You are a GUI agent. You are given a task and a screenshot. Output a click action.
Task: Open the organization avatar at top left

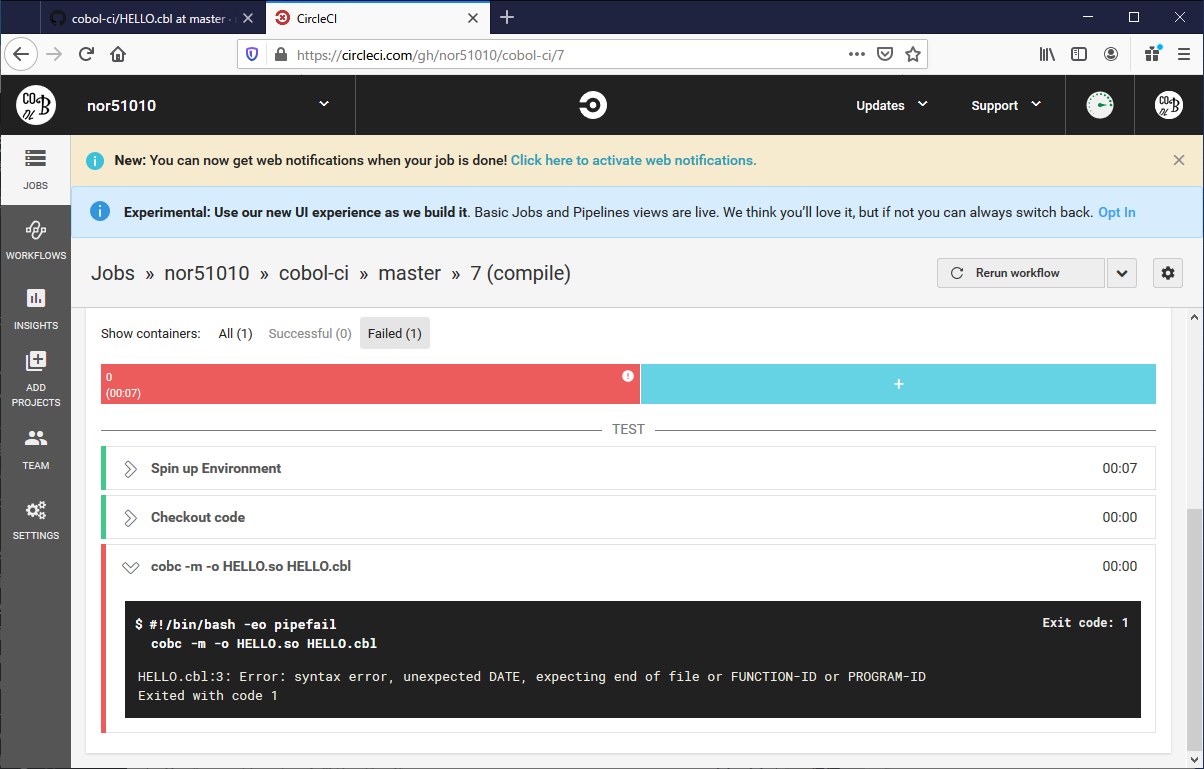tap(35, 105)
